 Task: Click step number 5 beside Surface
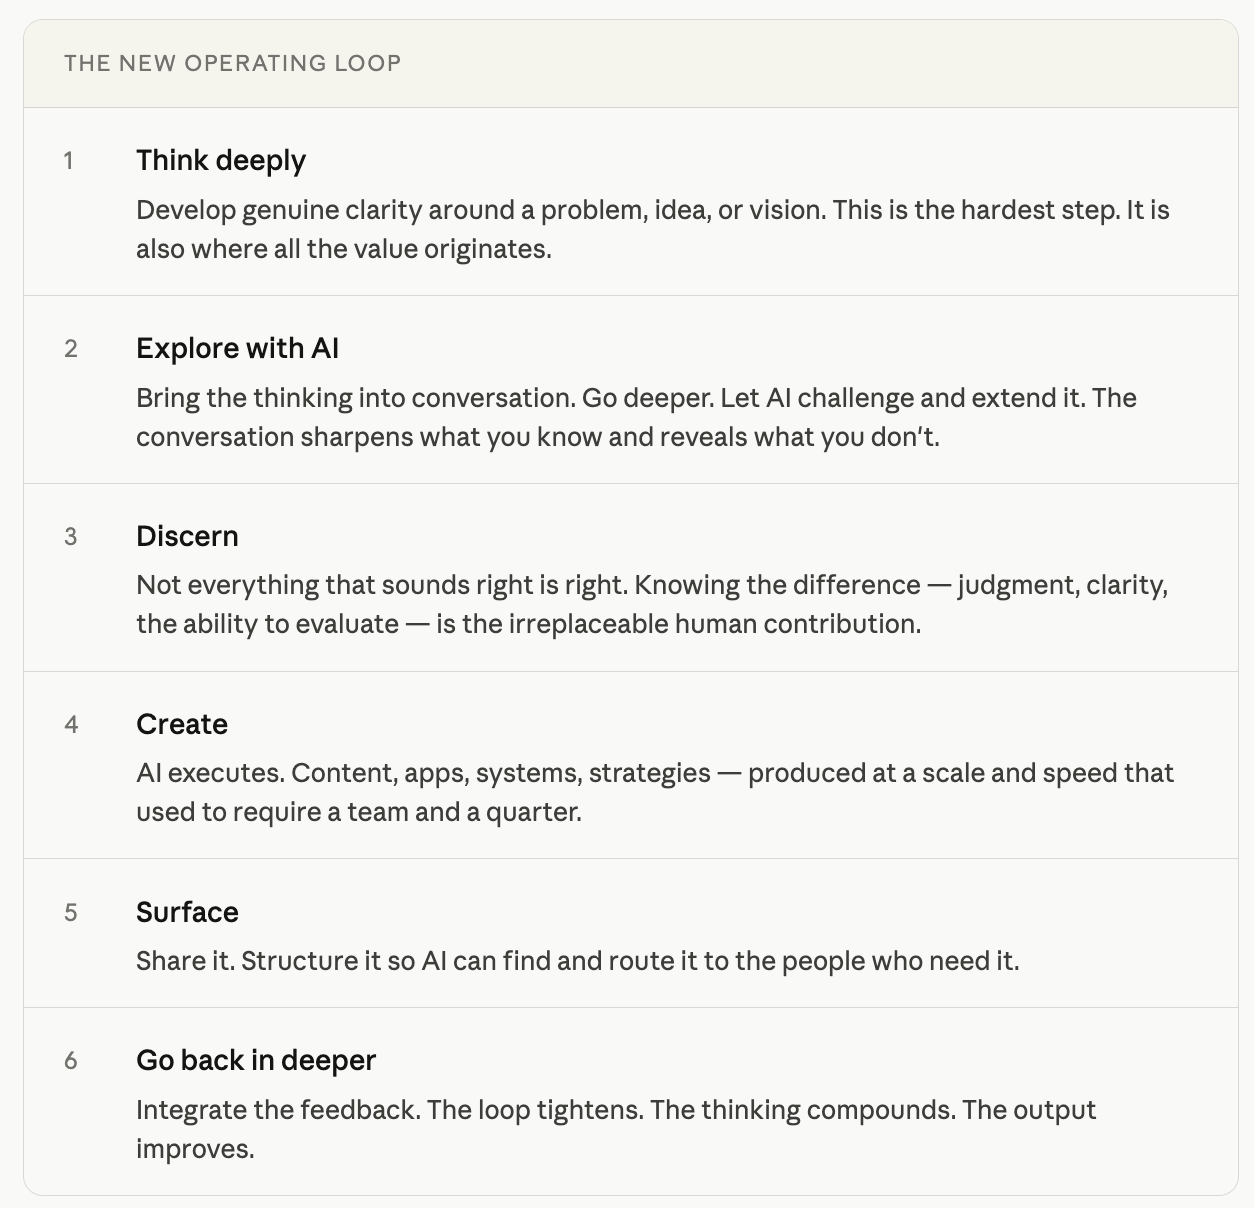click(x=71, y=913)
